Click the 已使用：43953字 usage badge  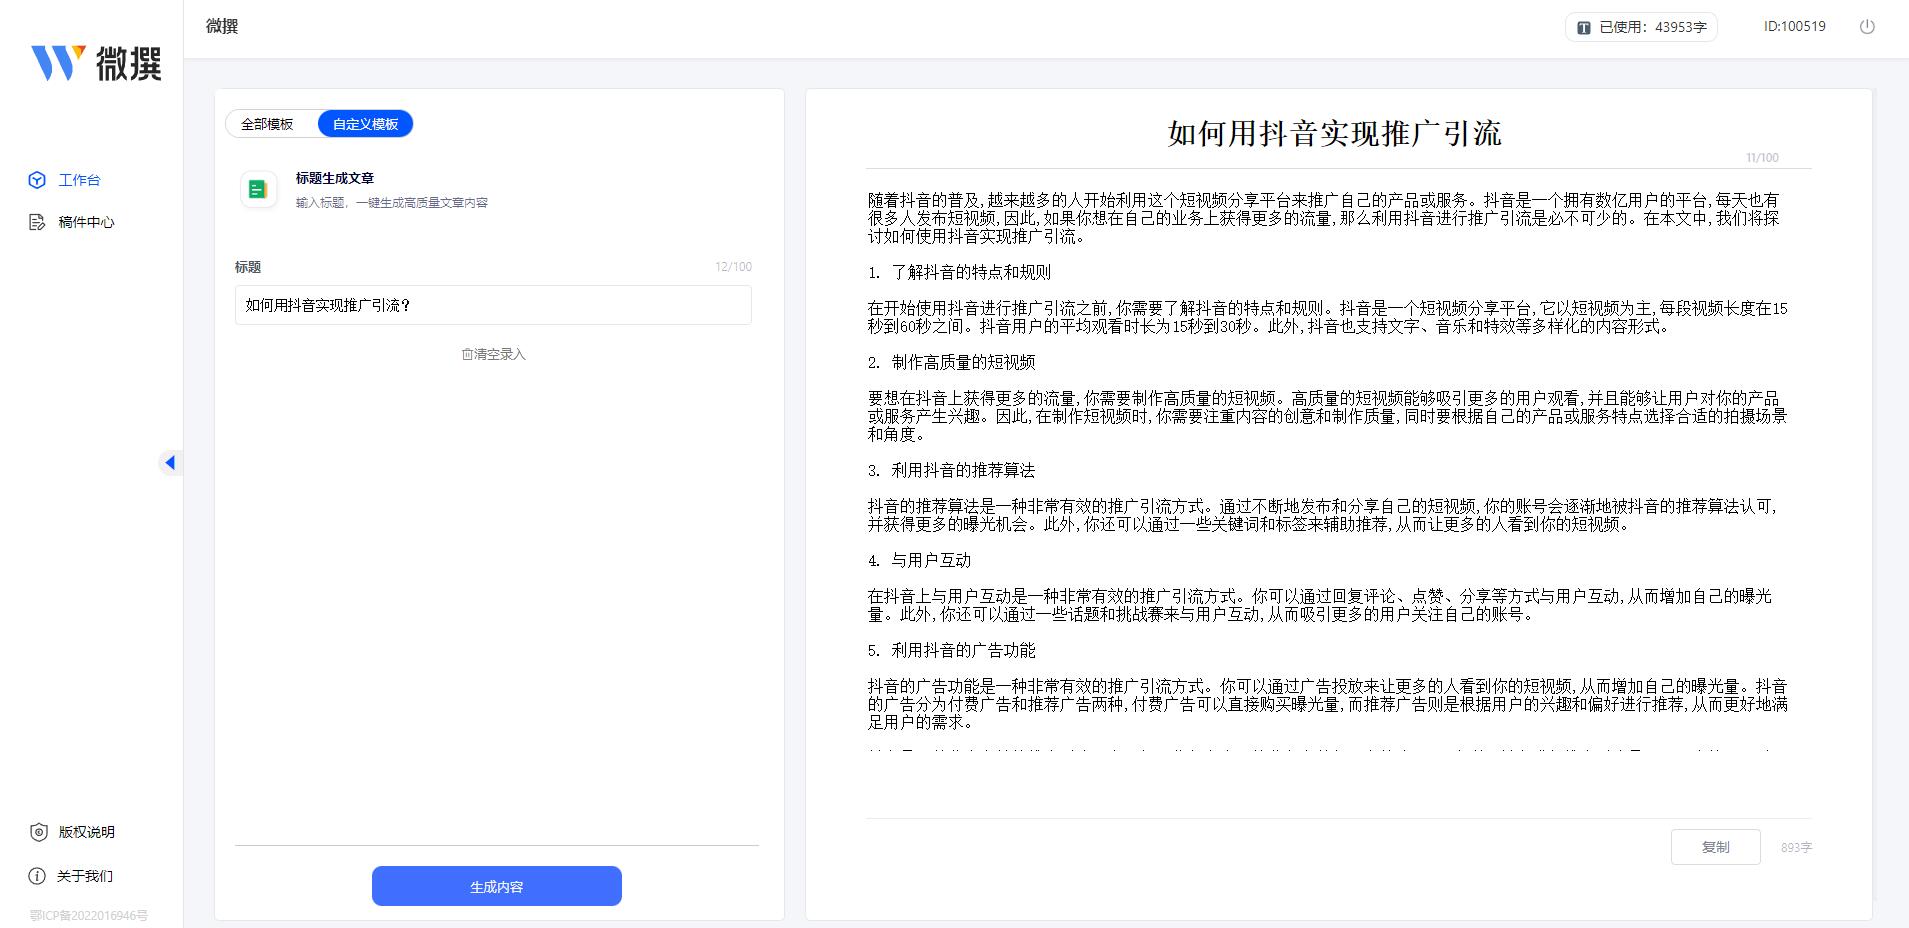(x=1640, y=27)
